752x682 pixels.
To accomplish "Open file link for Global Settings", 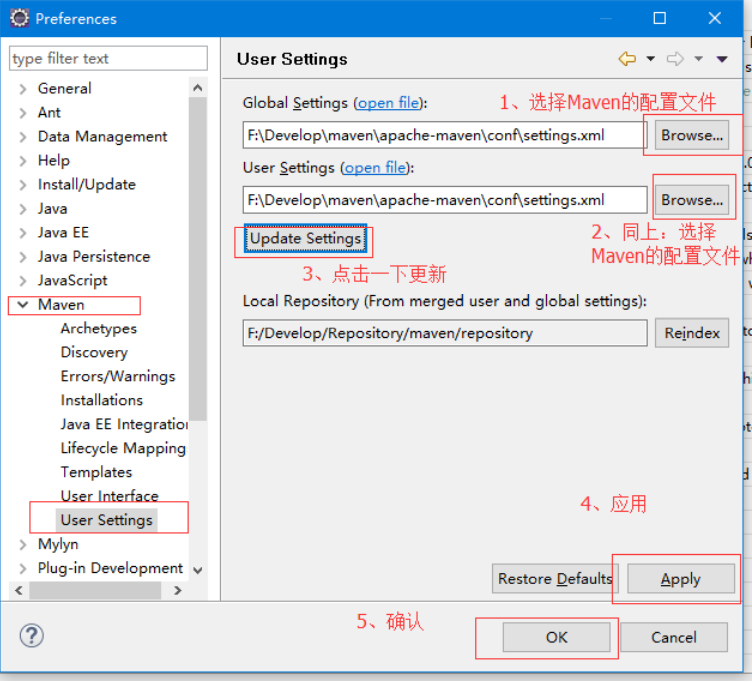I will [388, 103].
